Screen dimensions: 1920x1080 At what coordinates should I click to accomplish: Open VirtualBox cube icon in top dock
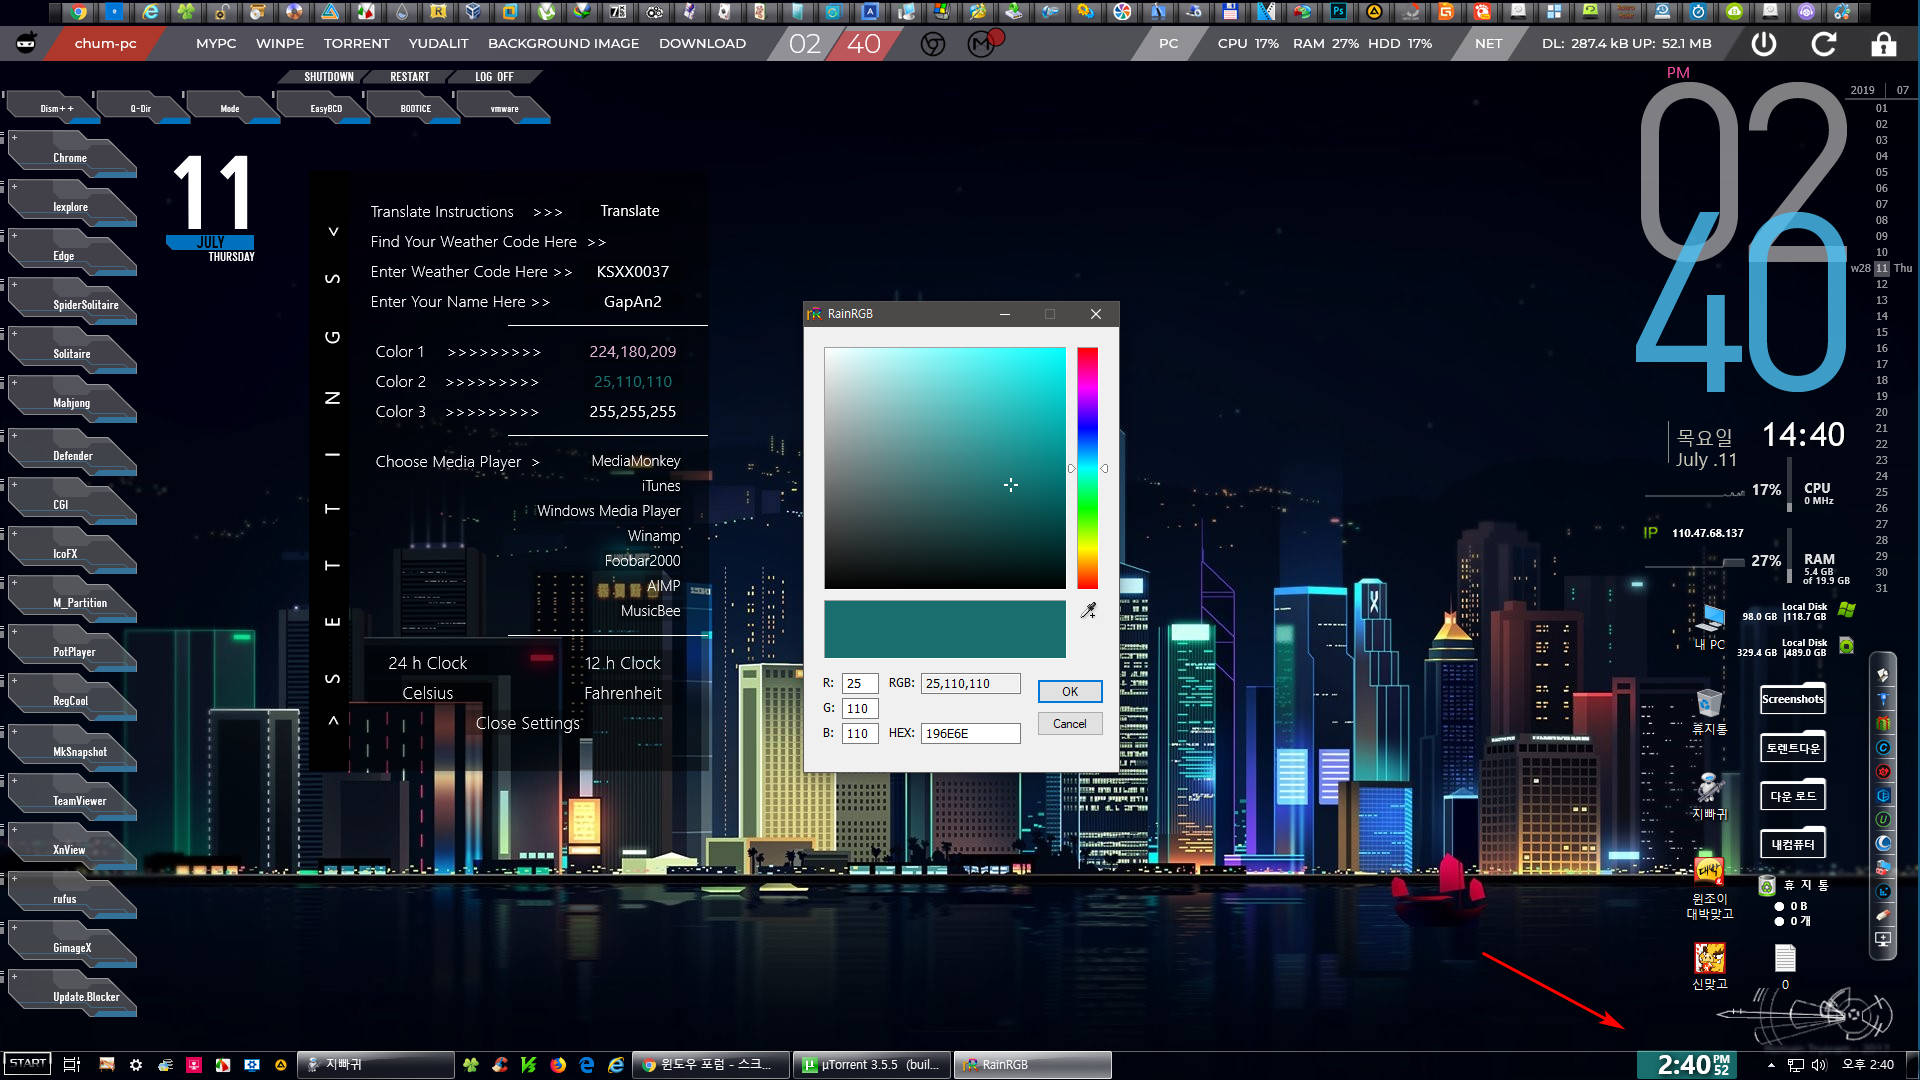[474, 12]
